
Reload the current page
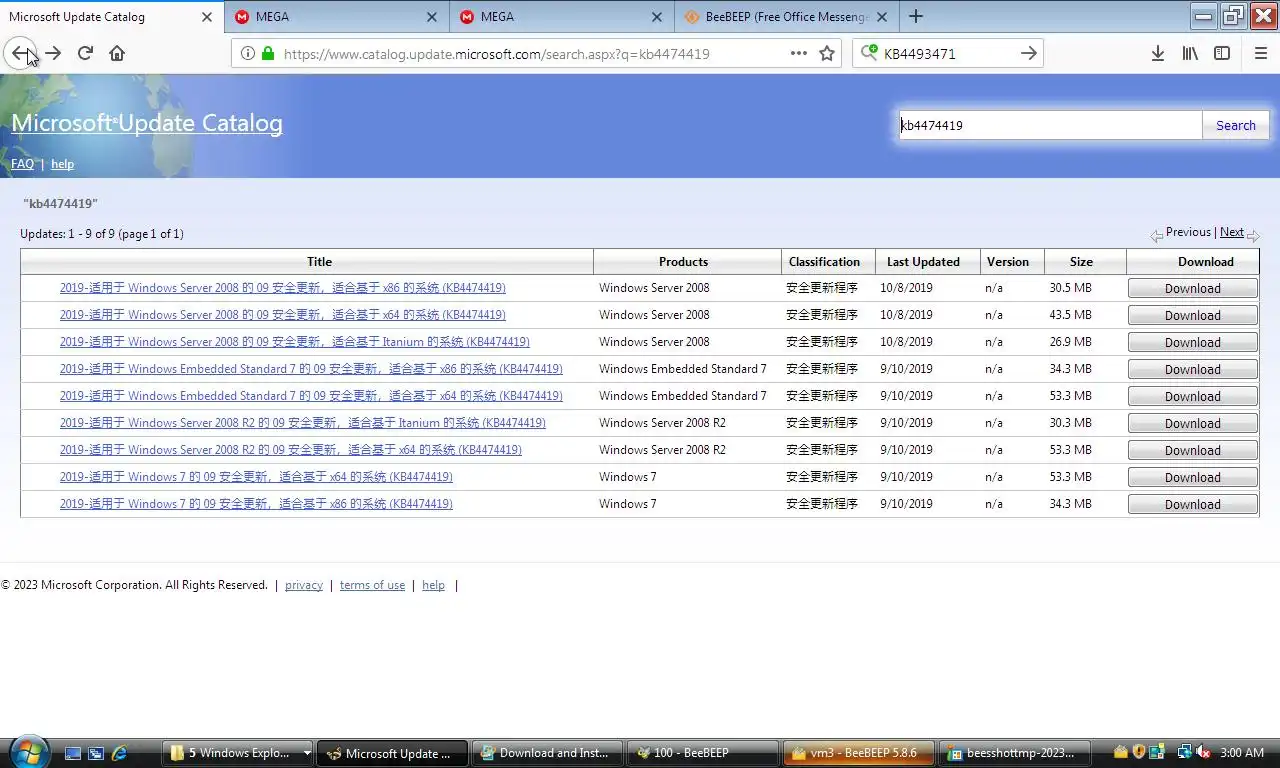coord(85,53)
